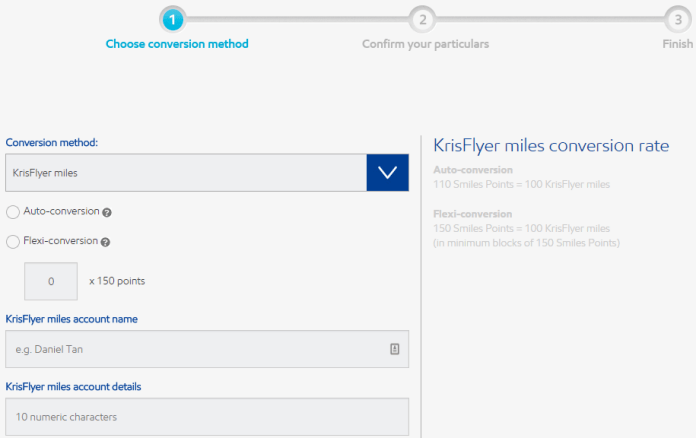The image size is (696, 438).
Task: Click the contact card icon in account name field
Action: coord(395,349)
